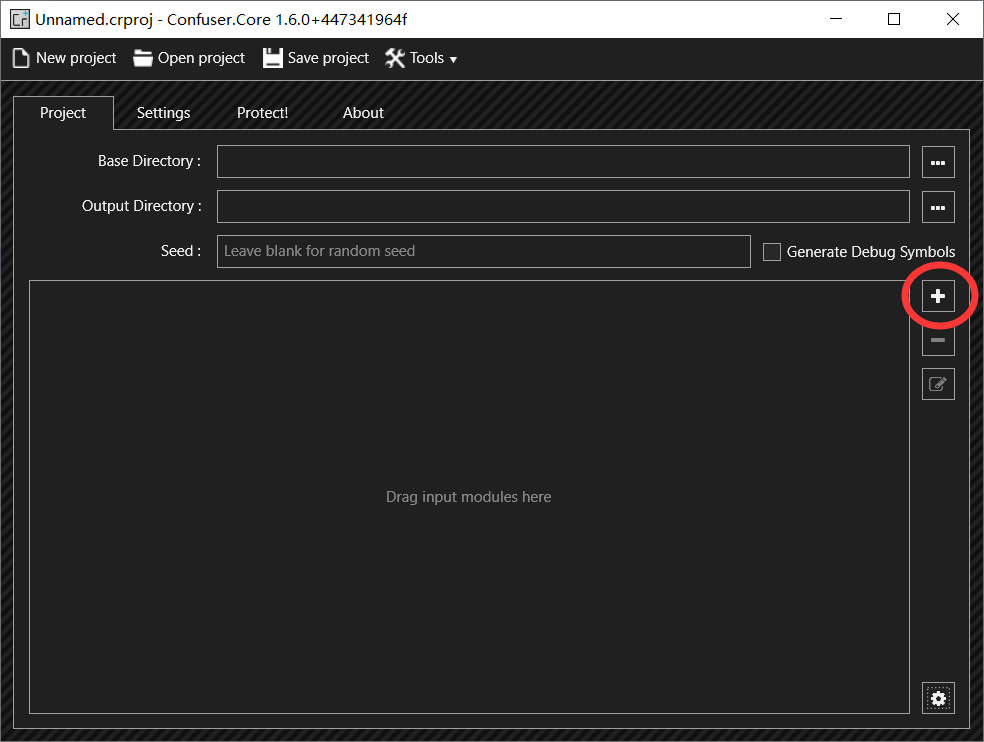Expand the Tools dropdown menu
This screenshot has height=742, width=984.
click(420, 58)
